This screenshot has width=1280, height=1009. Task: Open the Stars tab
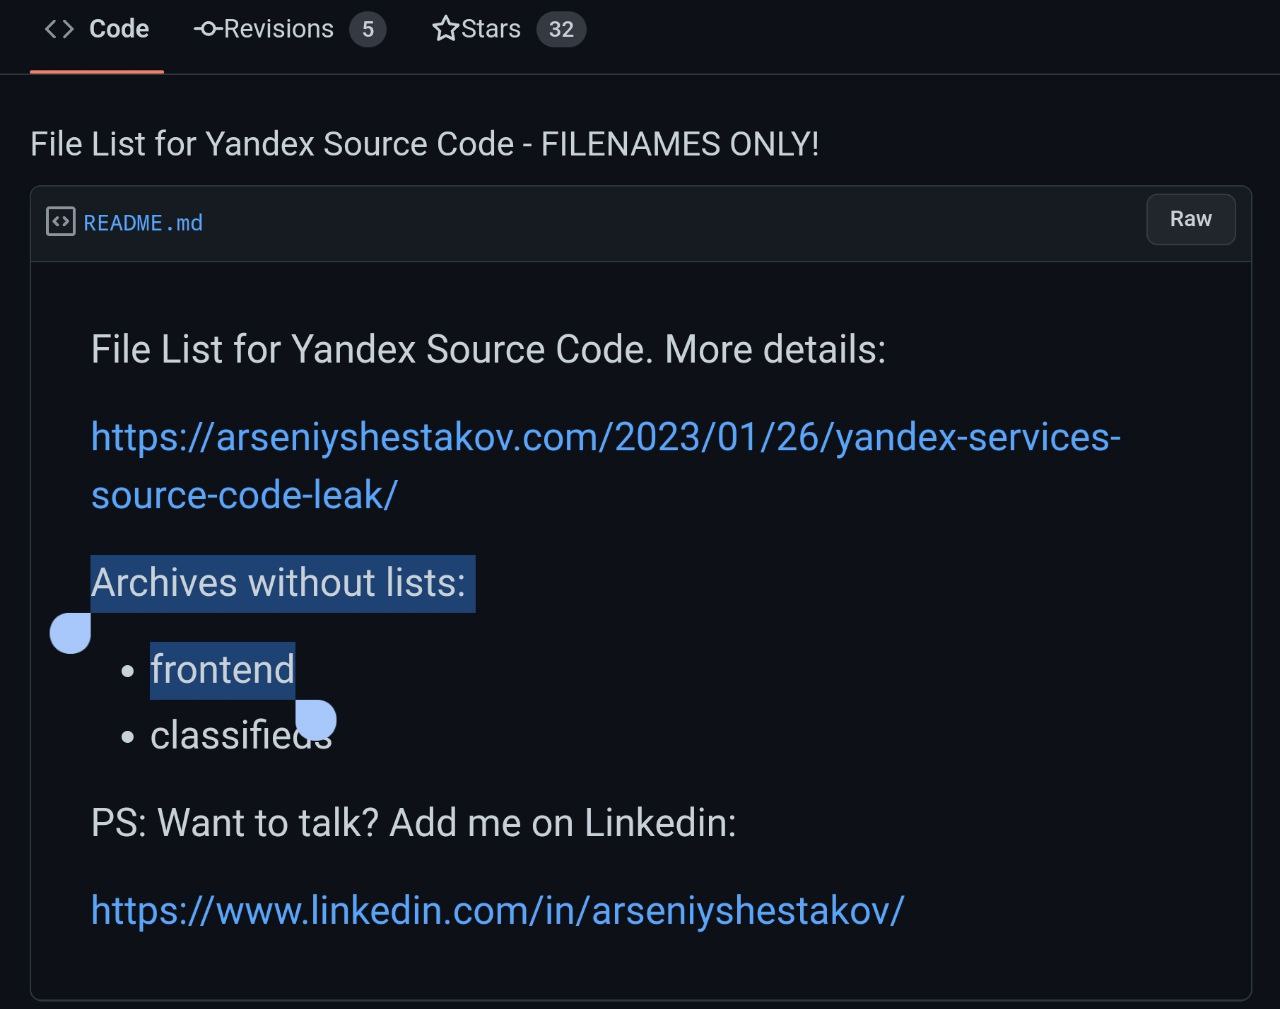508,29
